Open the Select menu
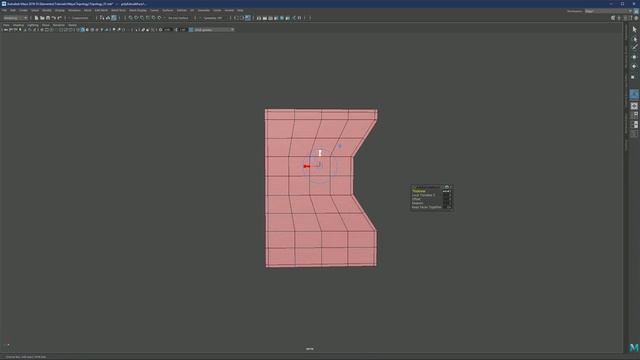The height and width of the screenshot is (360, 640). tap(35, 10)
